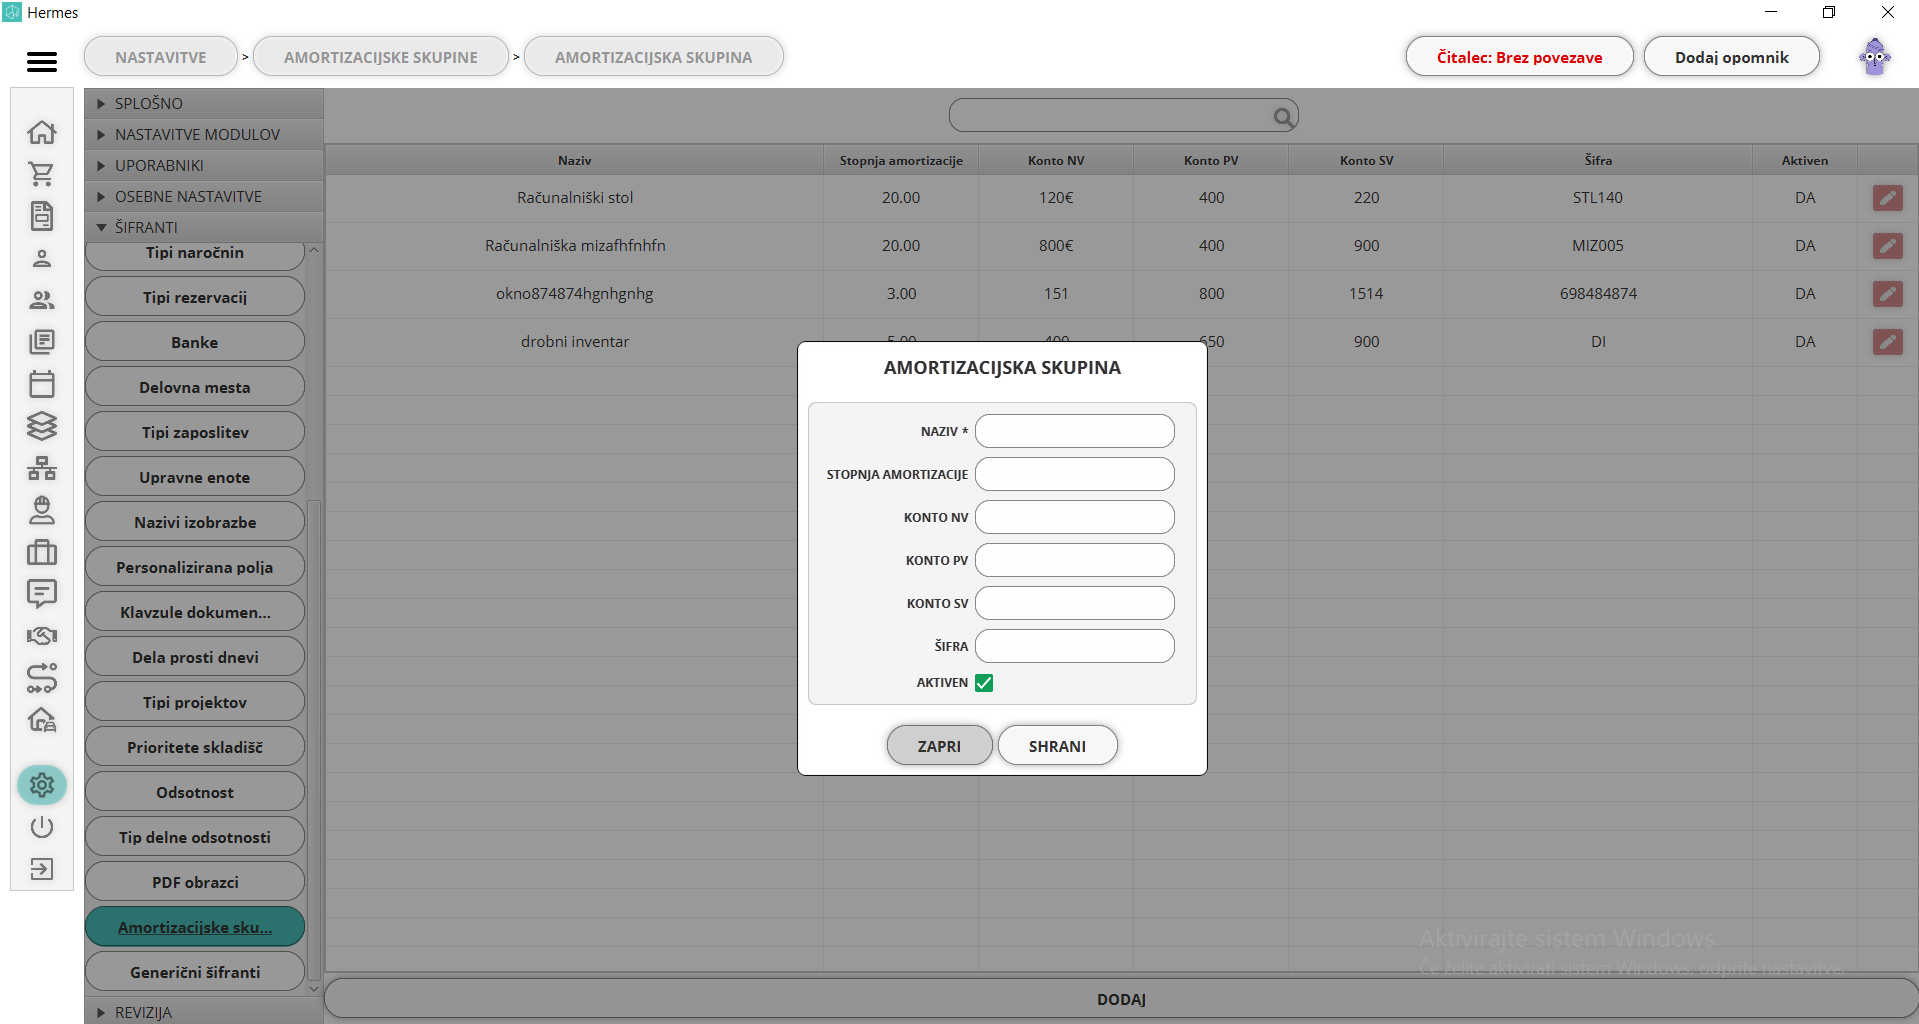Viewport: 1919px width, 1024px height.
Task: Expand the REVIZIJA section
Action: tap(204, 1012)
